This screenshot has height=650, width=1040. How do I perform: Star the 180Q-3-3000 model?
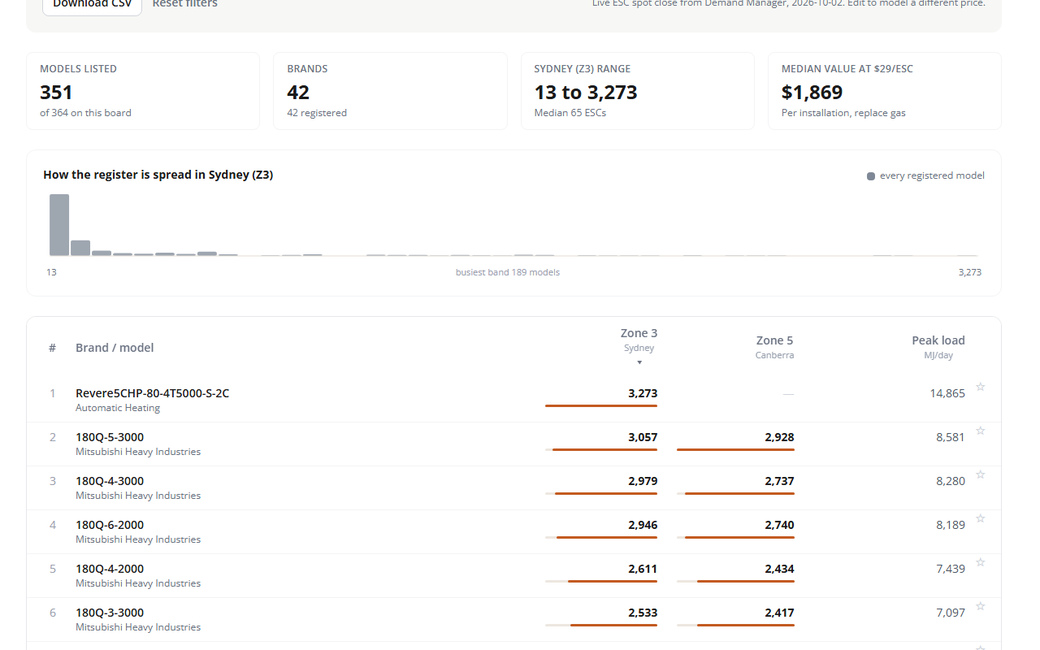980,606
